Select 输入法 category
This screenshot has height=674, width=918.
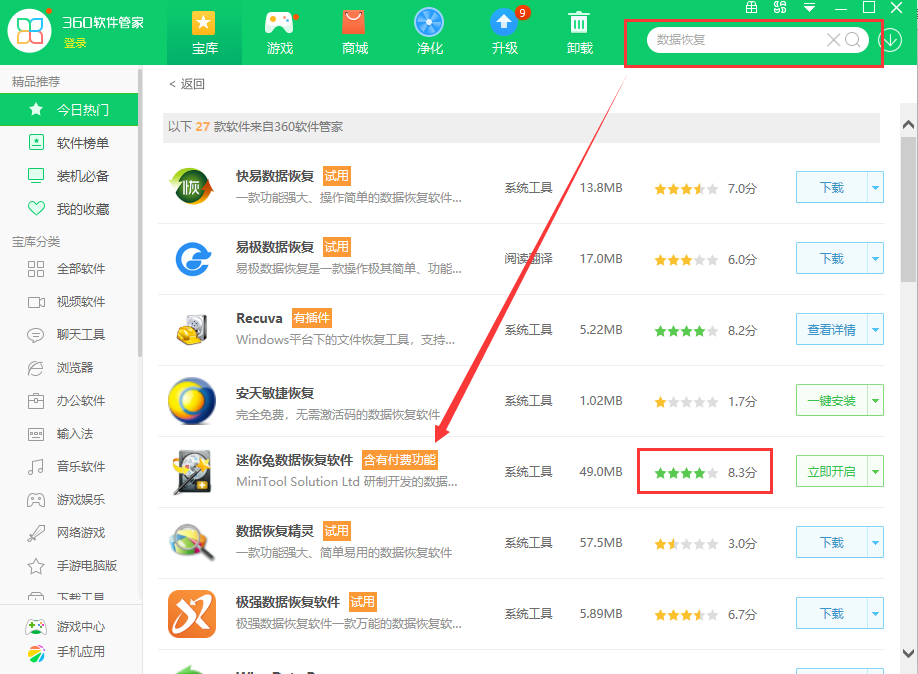69,433
